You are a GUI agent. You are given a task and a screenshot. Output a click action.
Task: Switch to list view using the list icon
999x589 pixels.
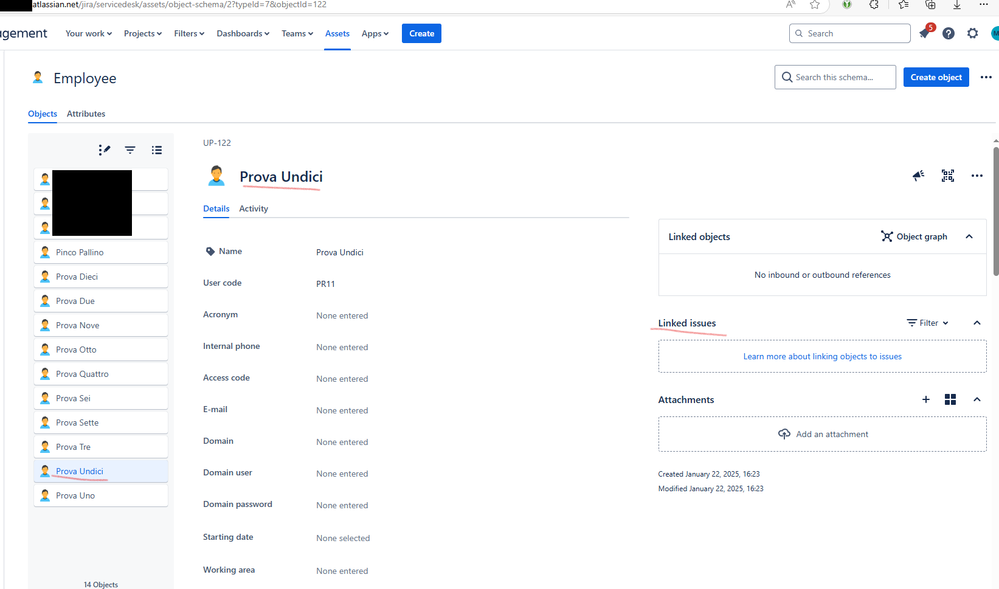coord(157,150)
